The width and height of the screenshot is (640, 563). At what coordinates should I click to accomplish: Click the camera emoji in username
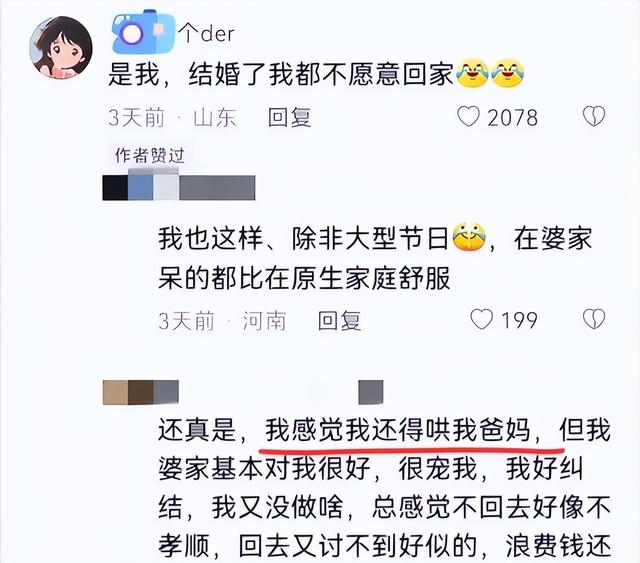pyautogui.click(x=143, y=33)
